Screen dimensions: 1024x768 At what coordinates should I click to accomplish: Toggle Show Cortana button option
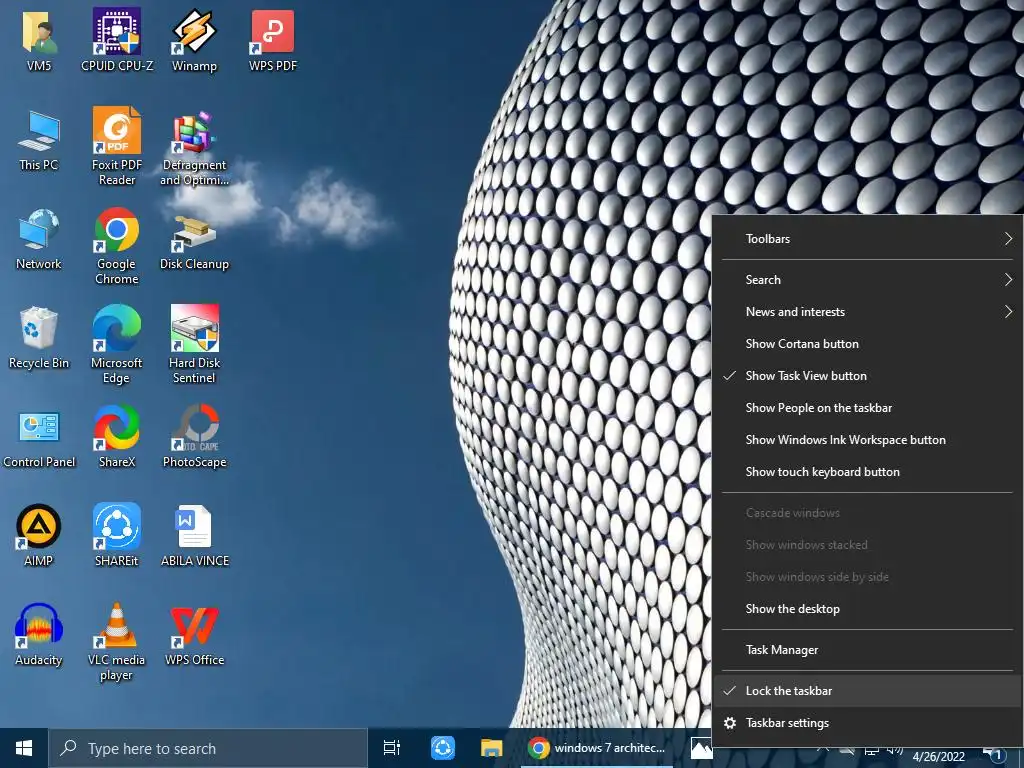pyautogui.click(x=867, y=344)
